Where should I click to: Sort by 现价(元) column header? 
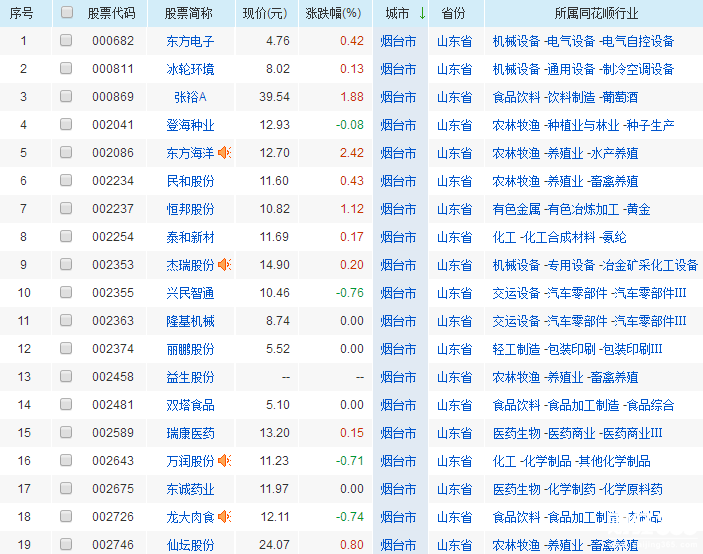pyautogui.click(x=265, y=13)
